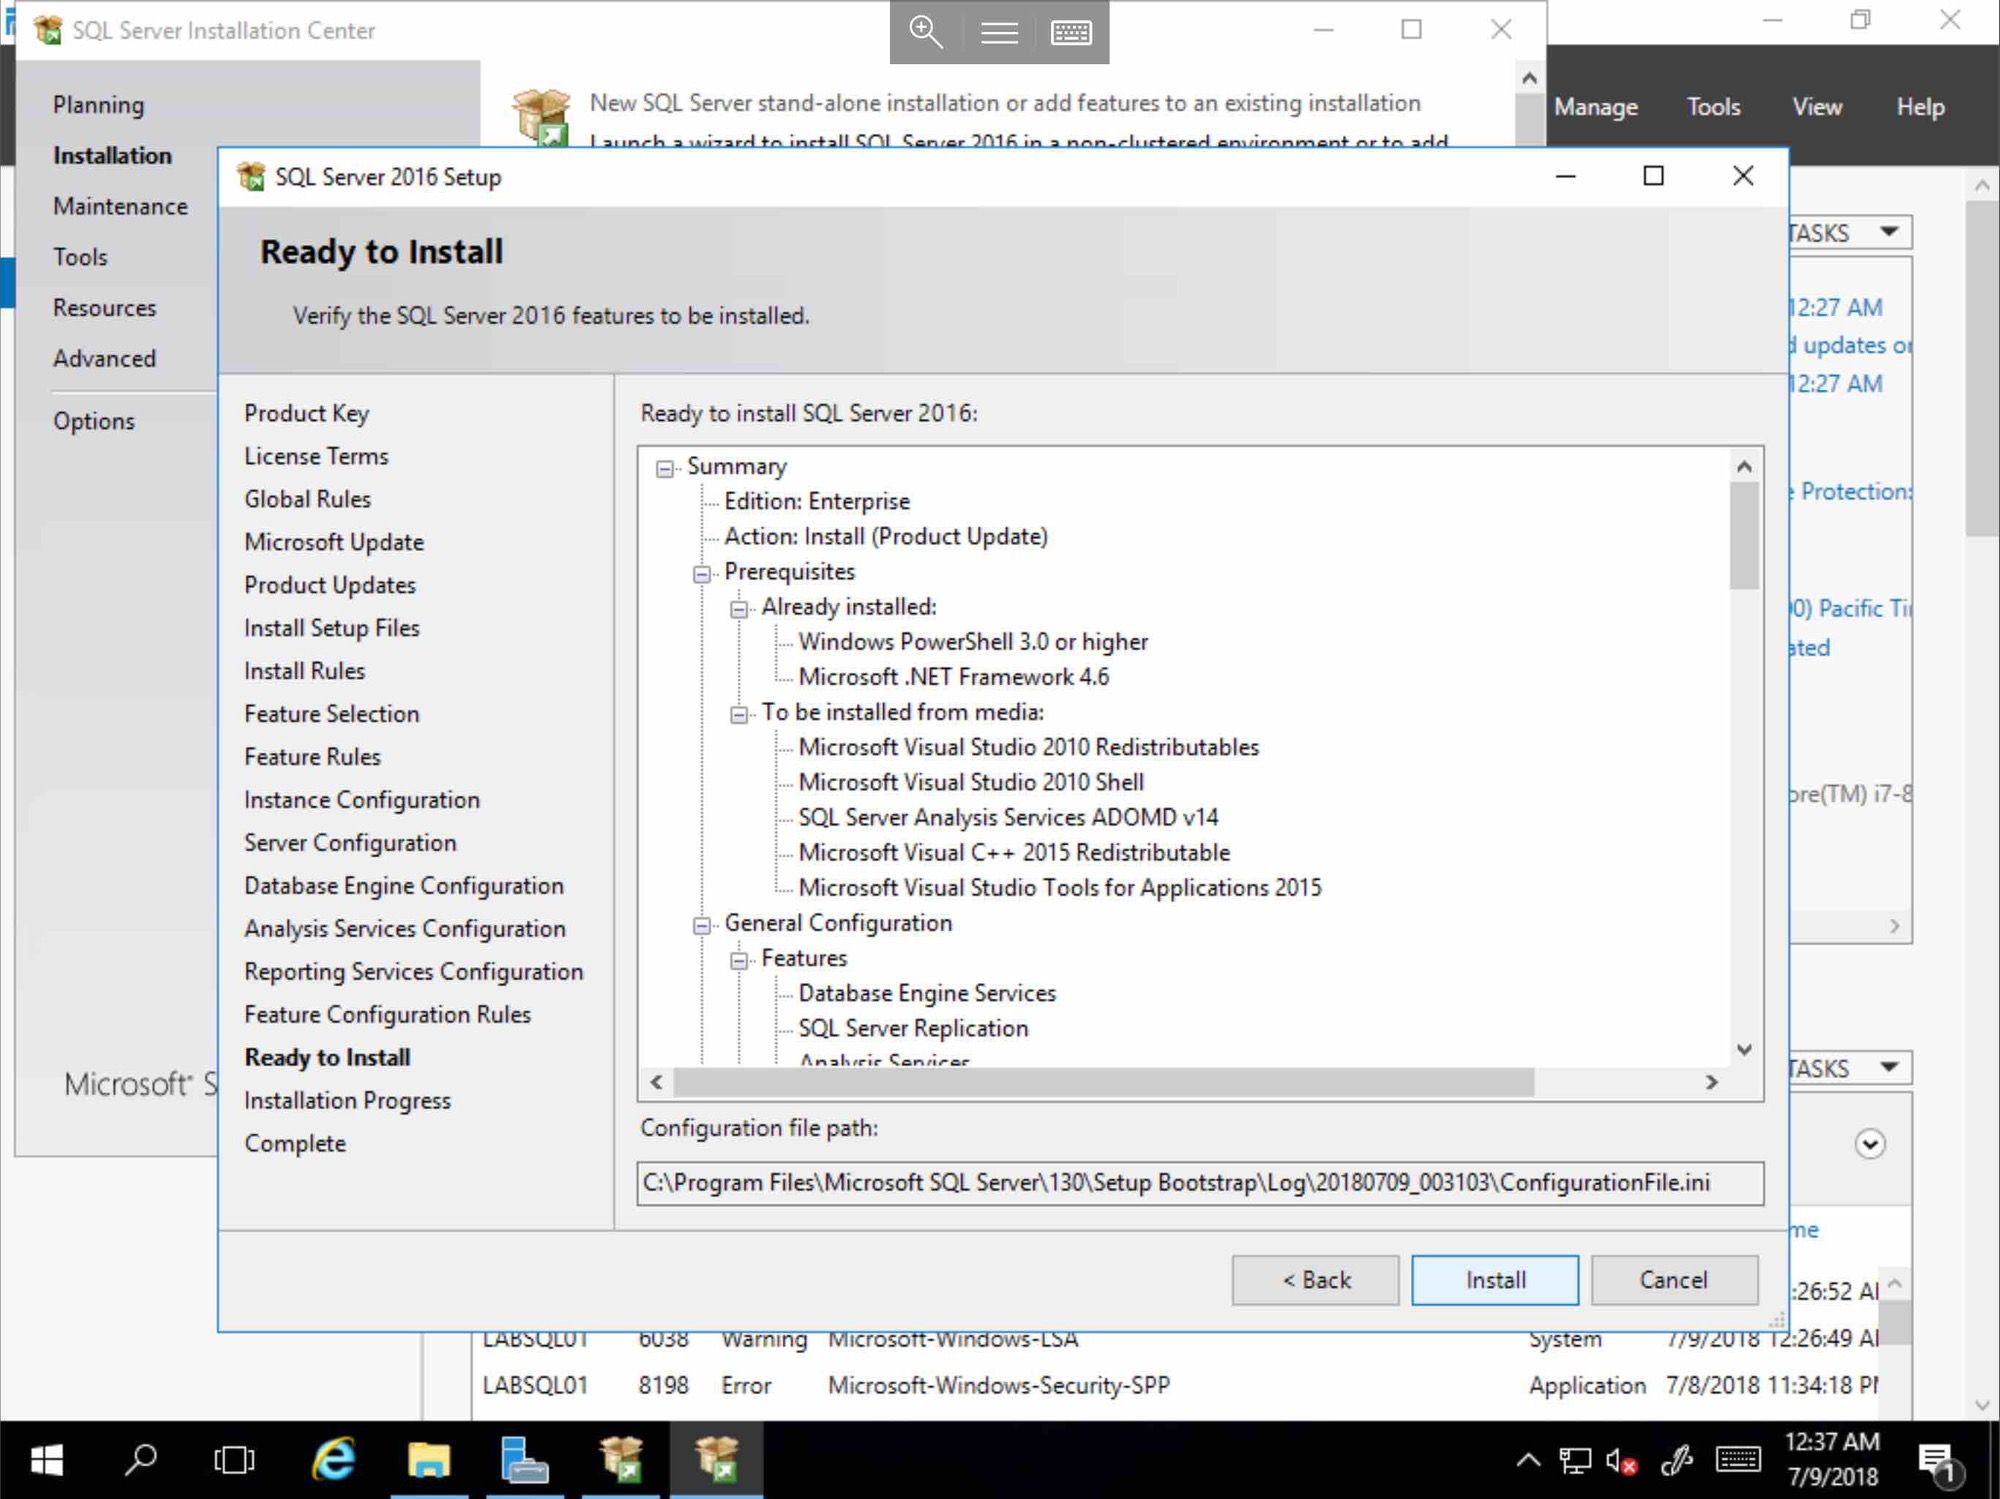This screenshot has width=2000, height=1499.
Task: Select Microsoft Visual Studio 2010 Shell item
Action: point(971,783)
